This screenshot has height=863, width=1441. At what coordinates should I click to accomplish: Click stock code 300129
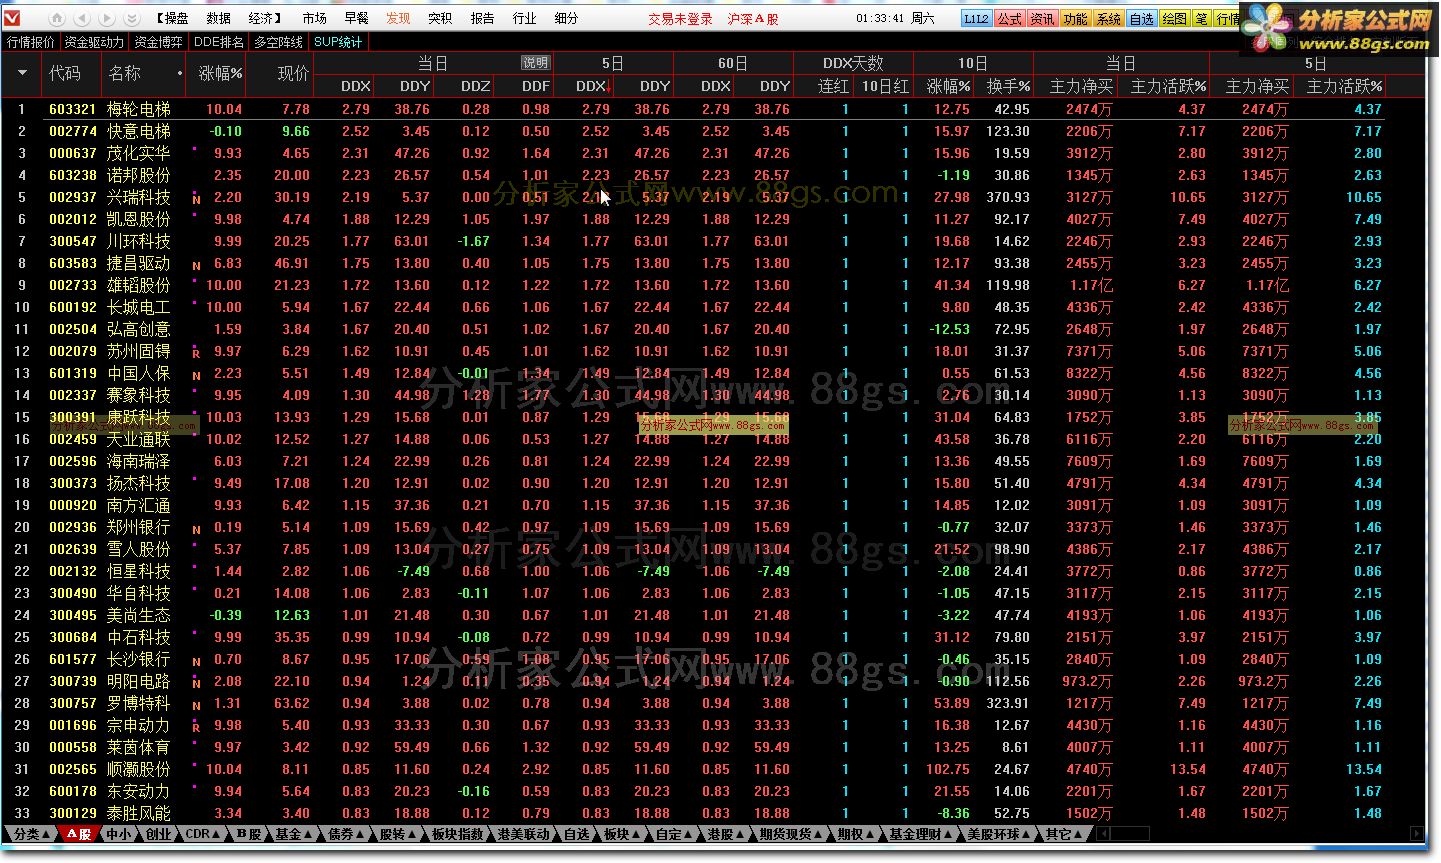73,813
